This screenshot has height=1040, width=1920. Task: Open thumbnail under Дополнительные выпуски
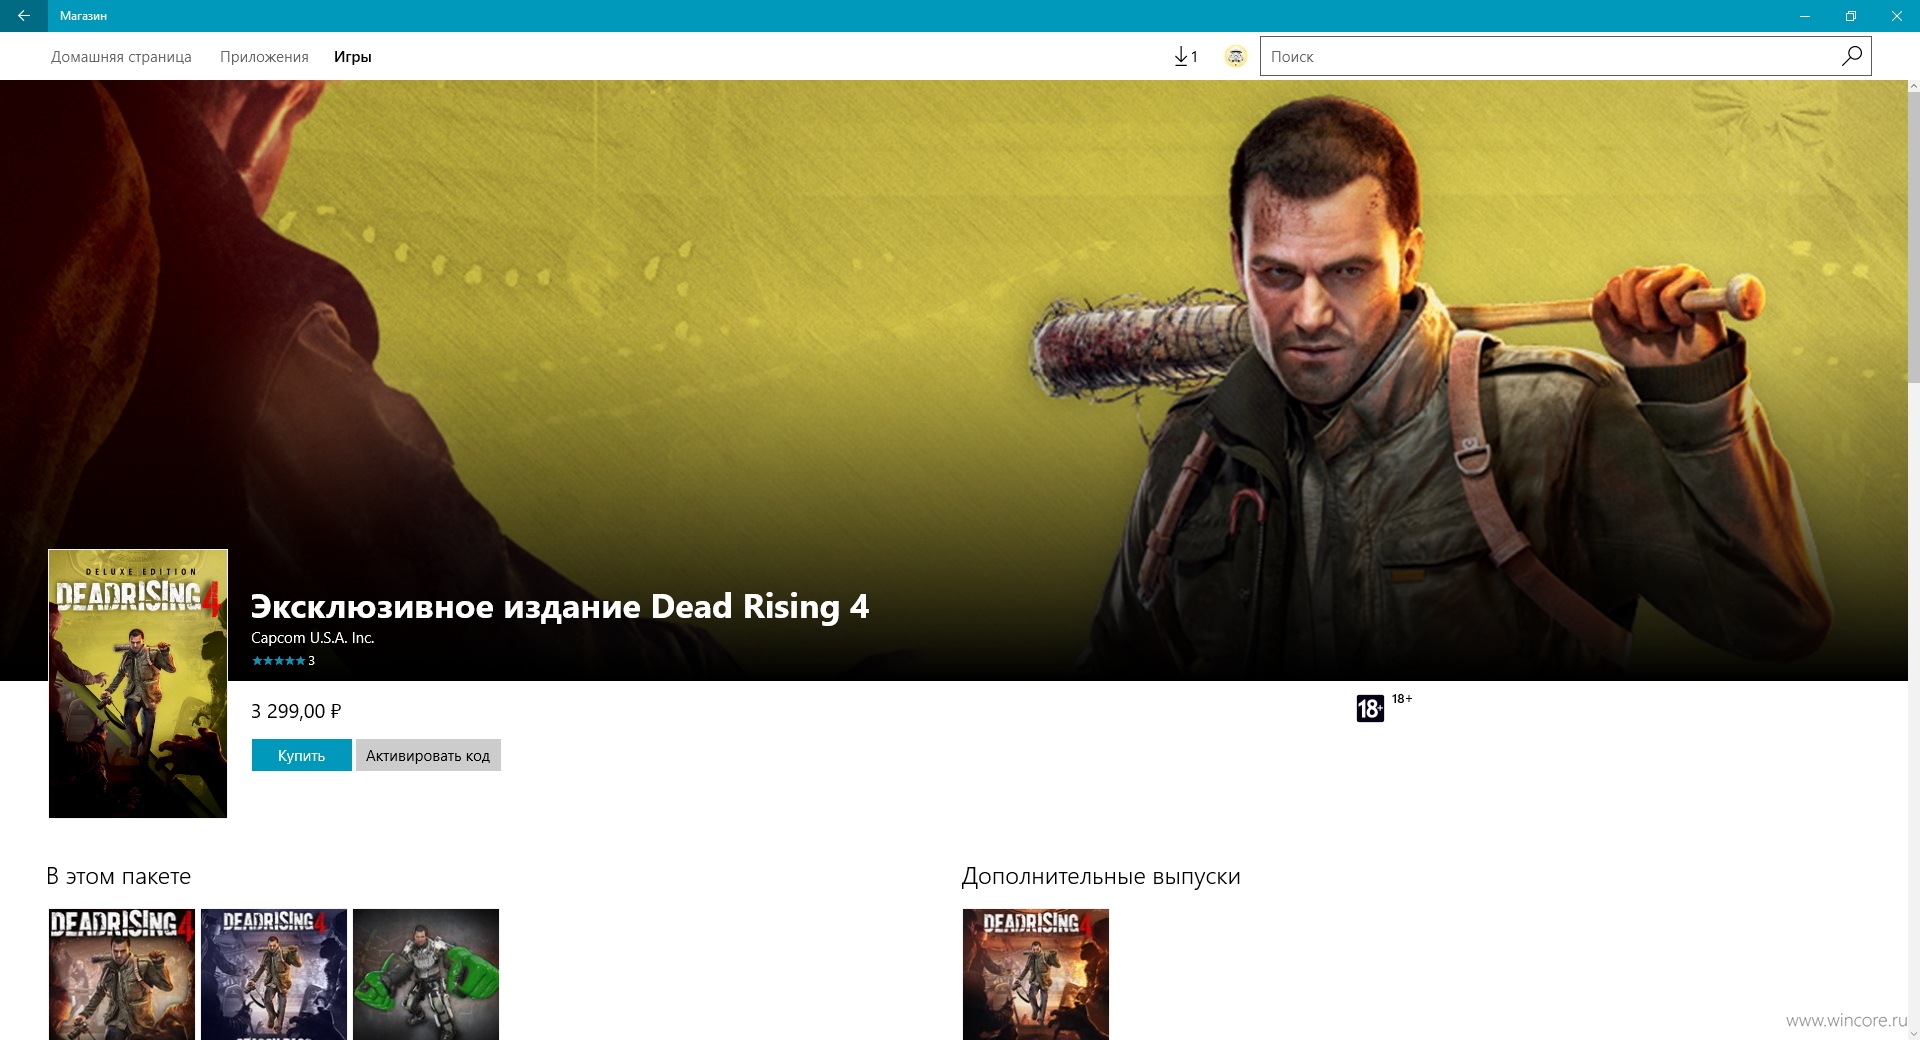pyautogui.click(x=1036, y=974)
